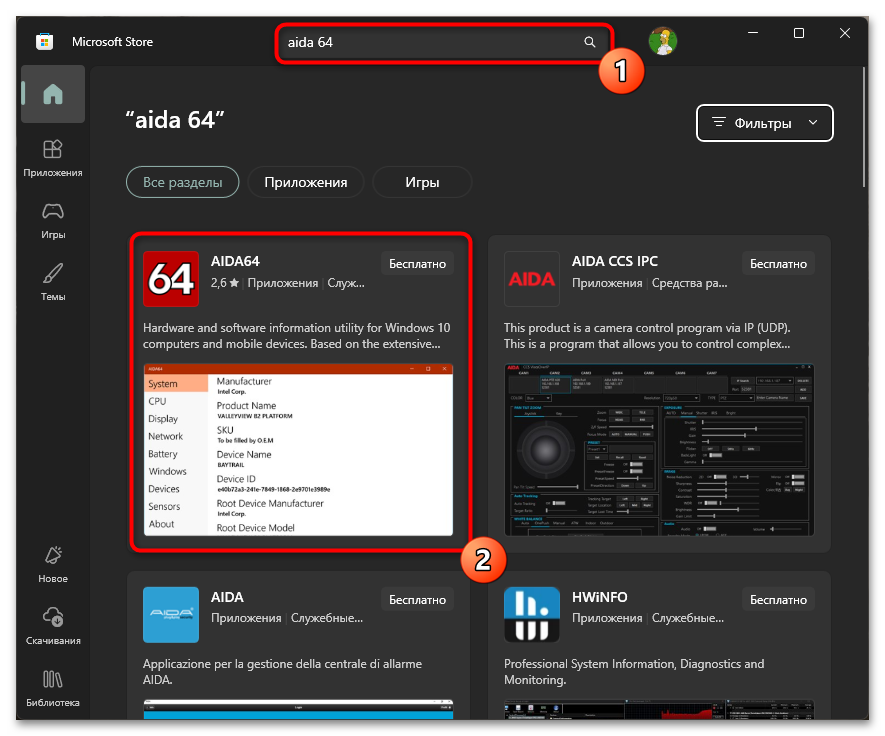Switch to the Приложения filter tab

tap(306, 182)
